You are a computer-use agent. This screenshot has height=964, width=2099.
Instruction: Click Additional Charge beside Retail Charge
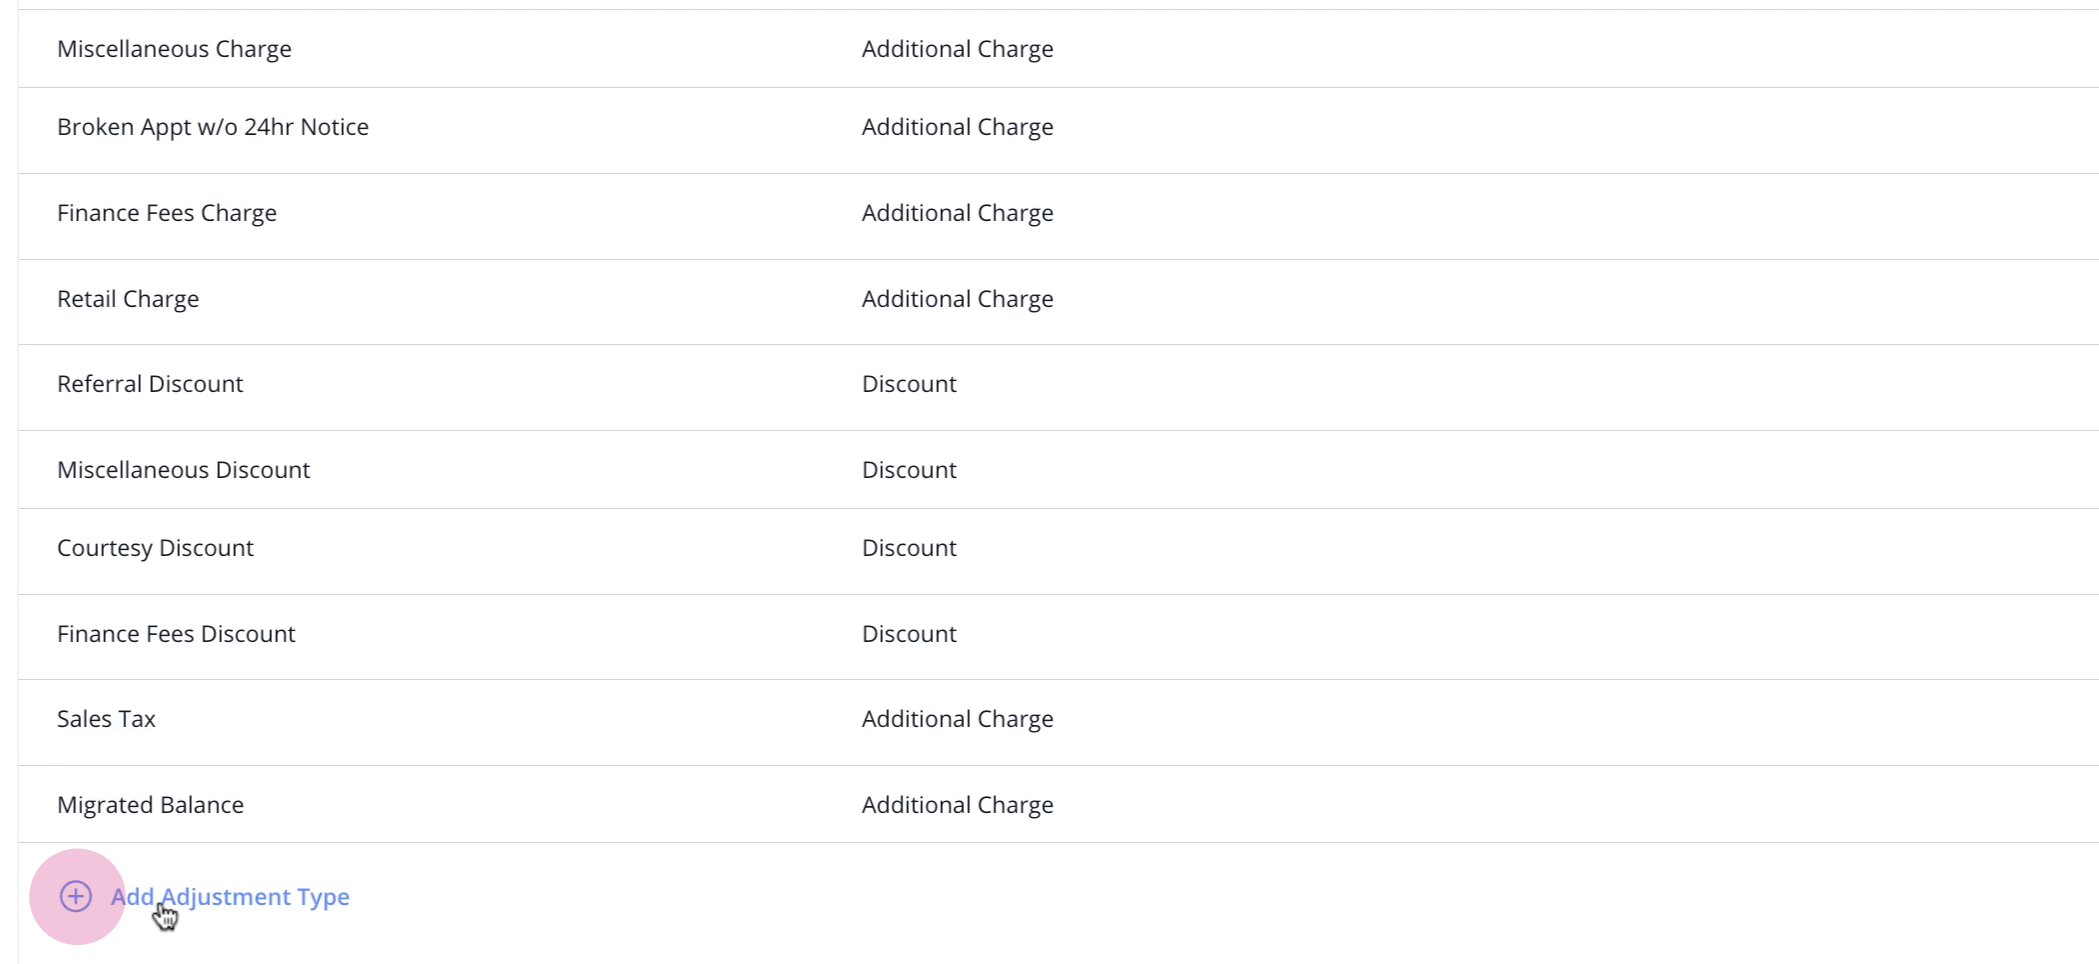(x=958, y=299)
